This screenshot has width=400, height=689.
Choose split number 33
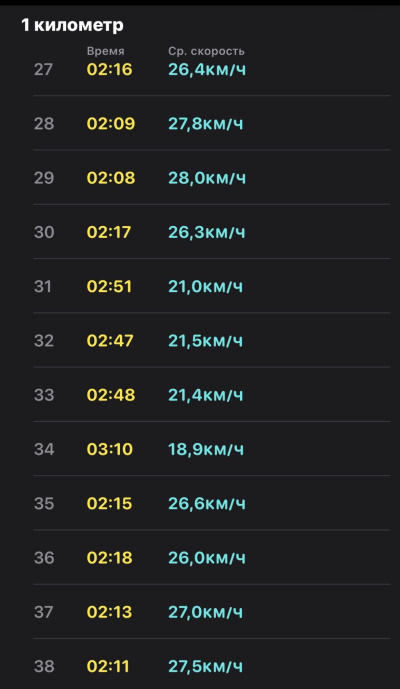click(x=44, y=395)
